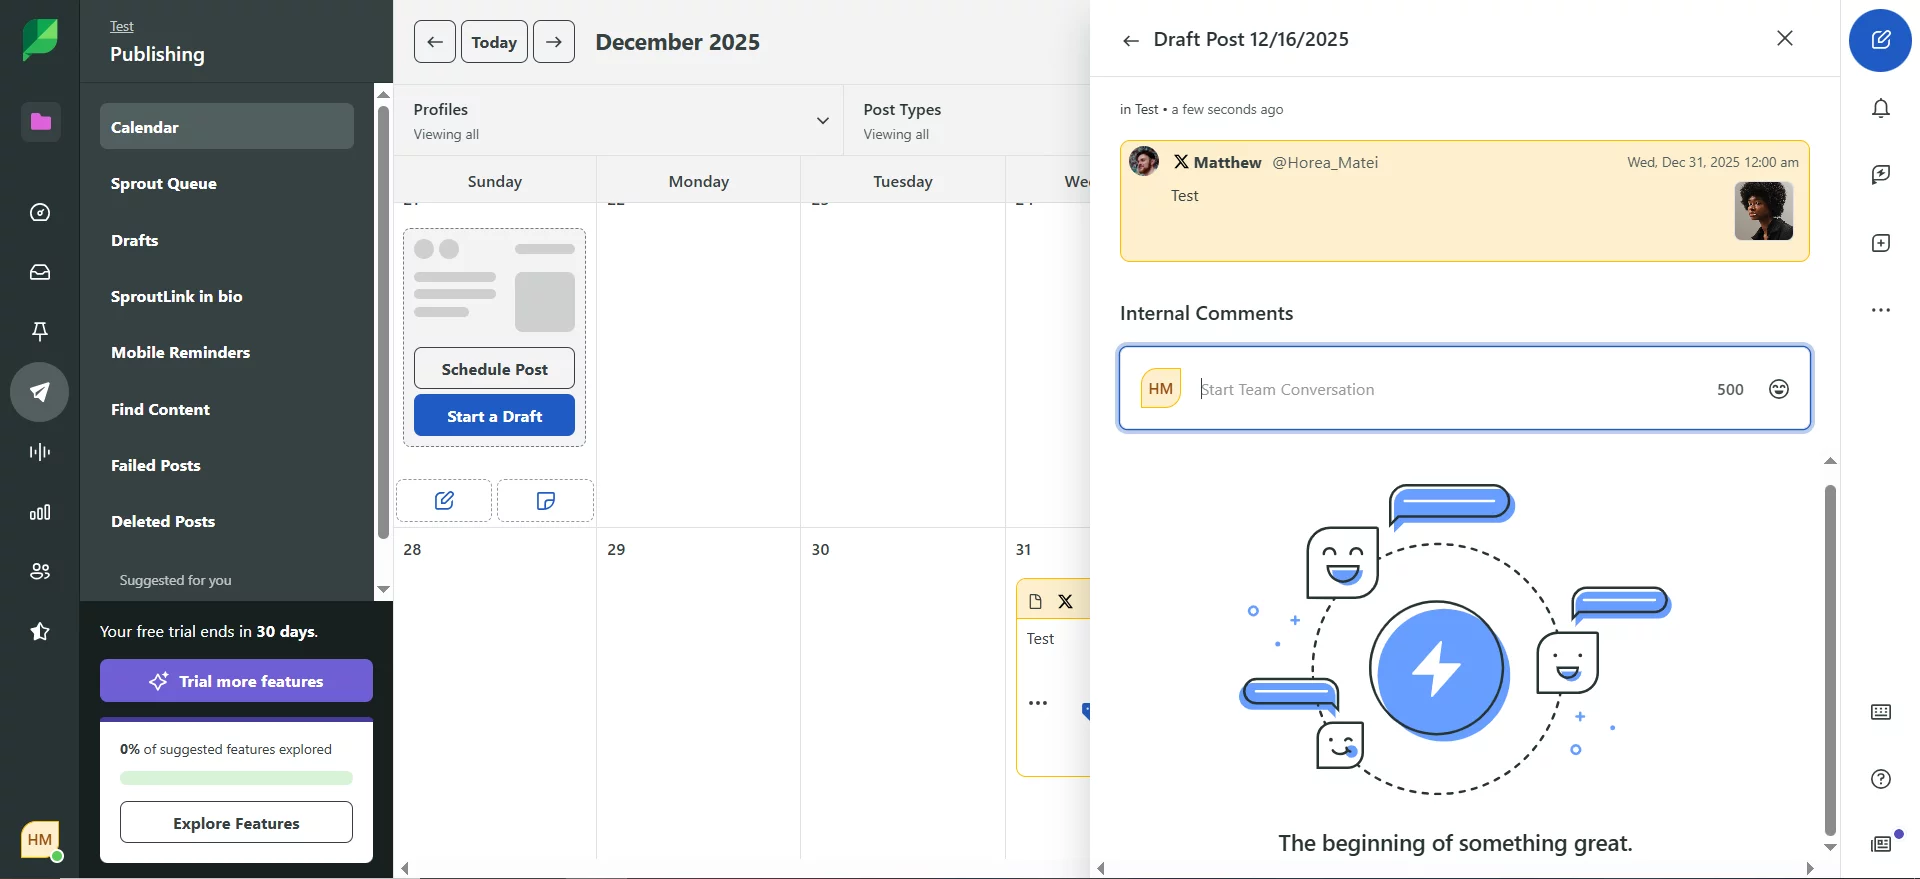This screenshot has height=879, width=1920.
Task: Open the compass dashboard icon
Action: [x=40, y=212]
